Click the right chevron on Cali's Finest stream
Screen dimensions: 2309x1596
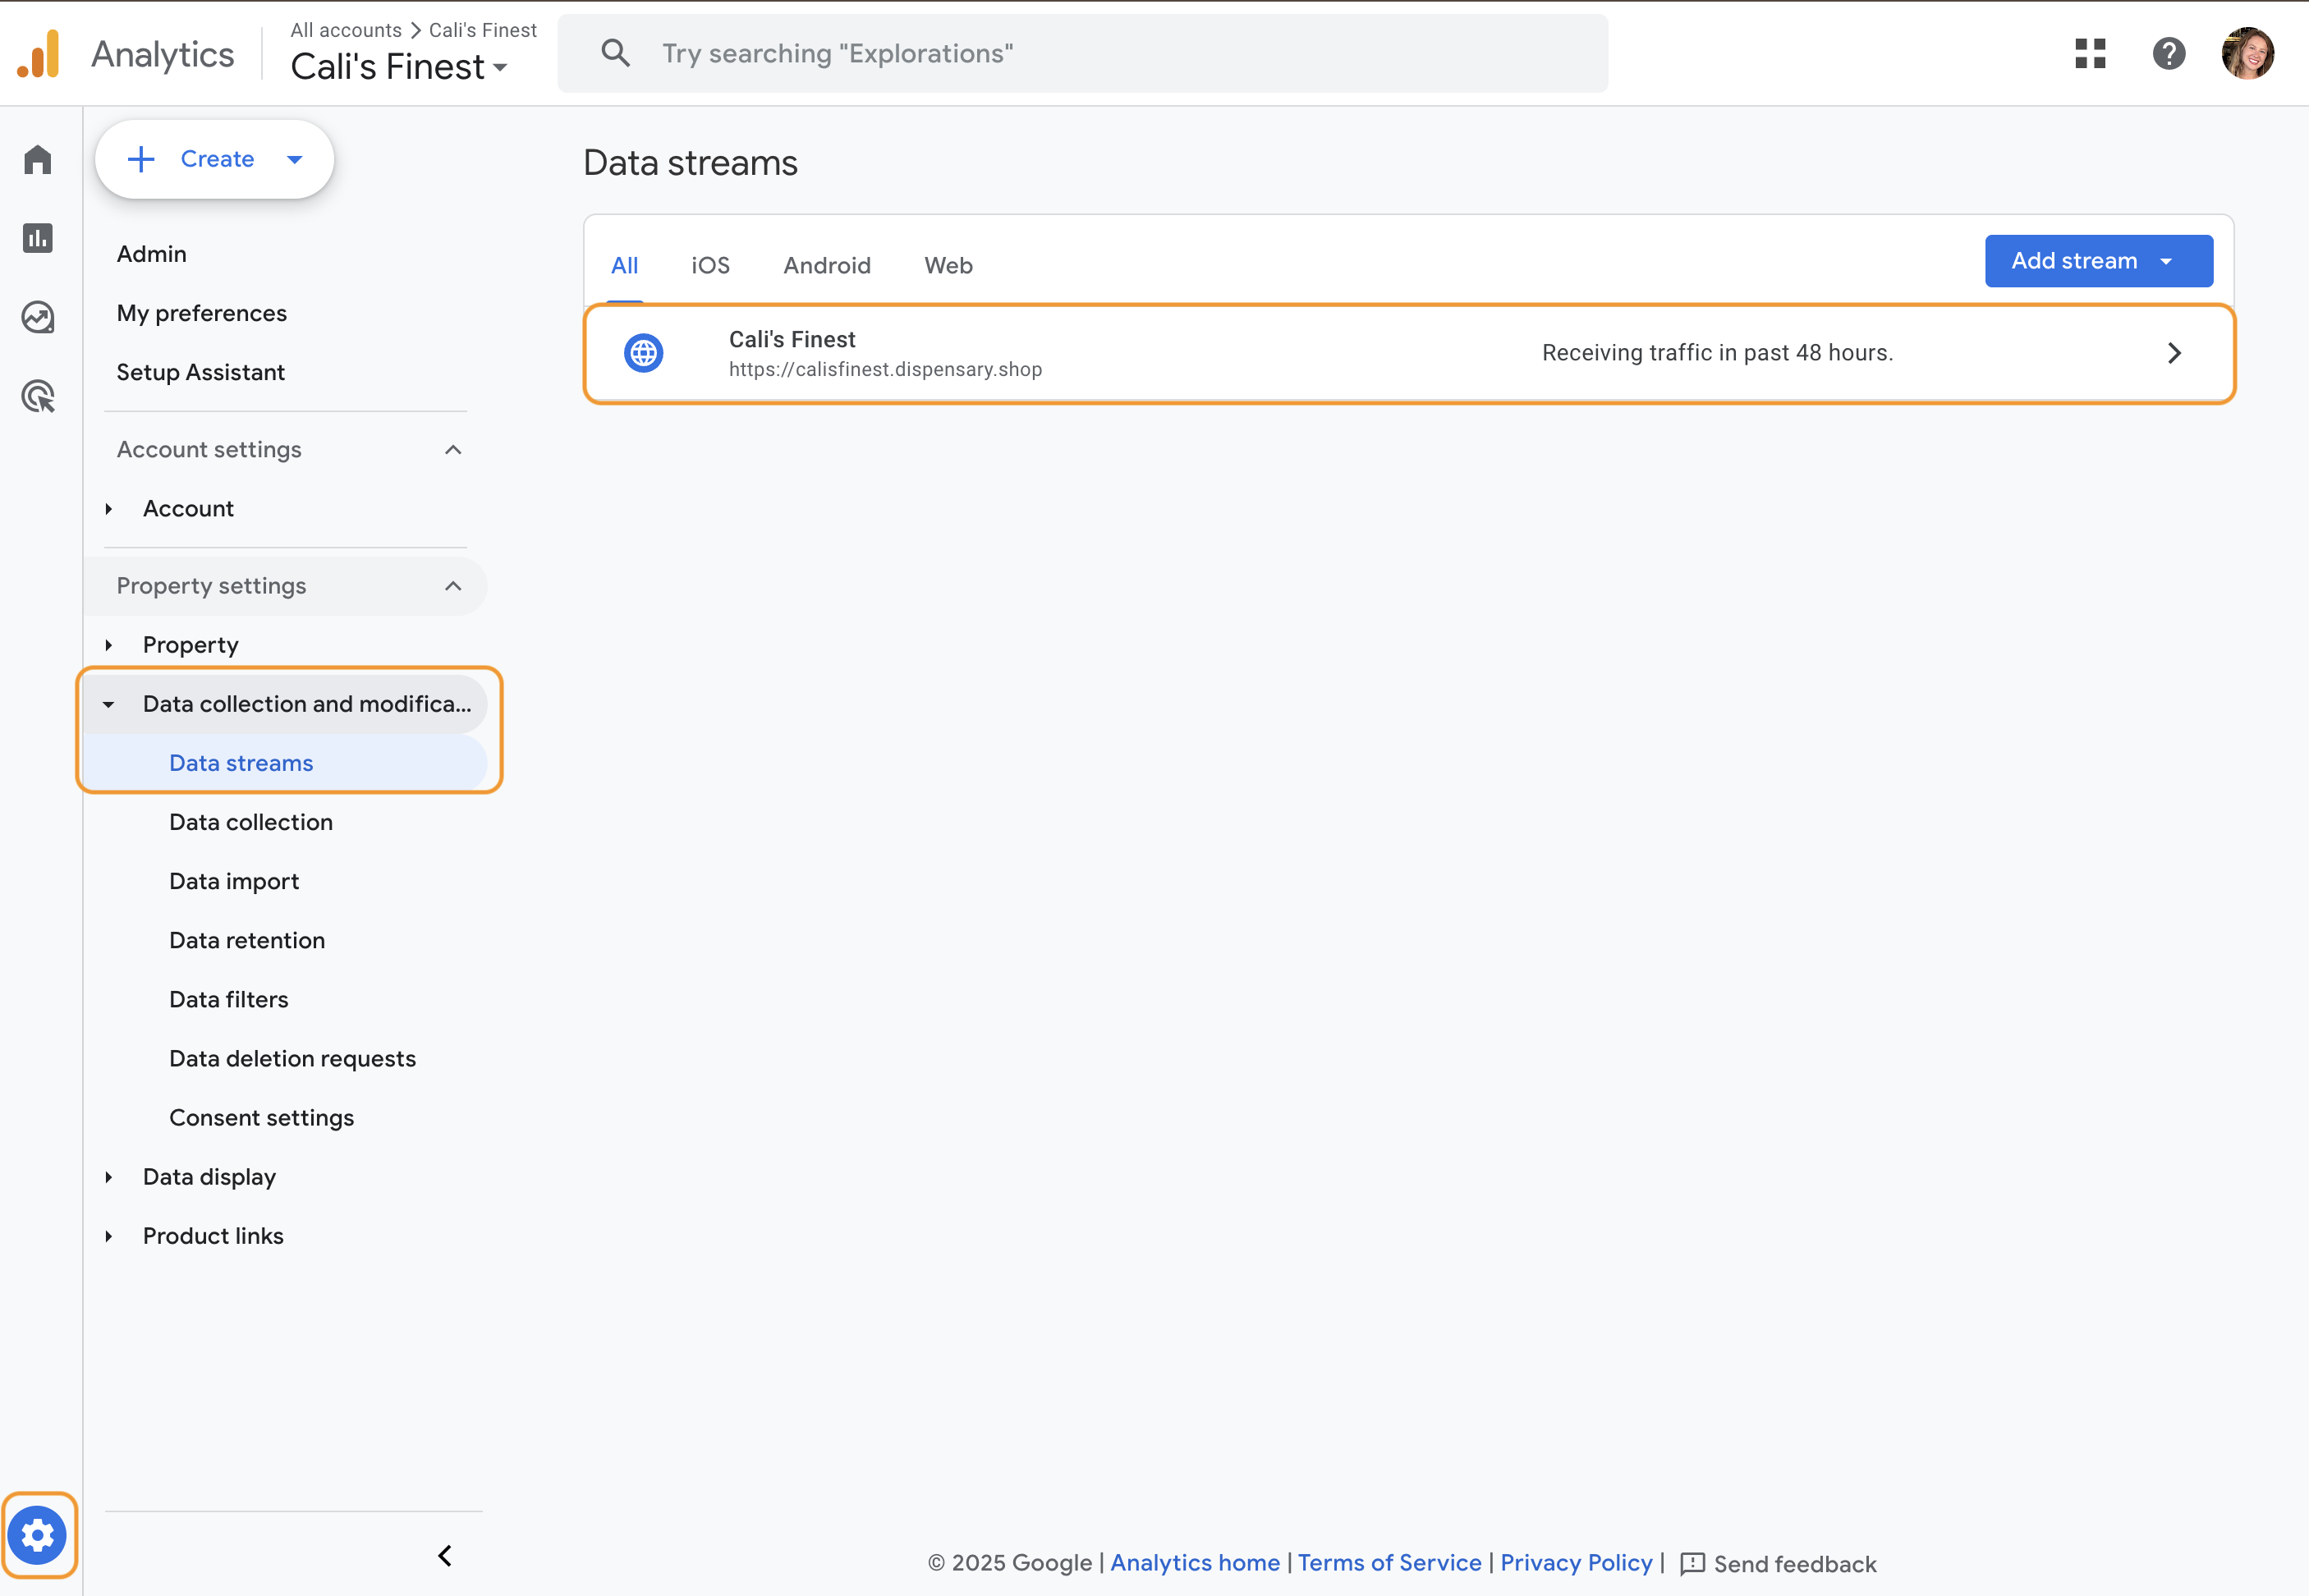tap(2175, 353)
